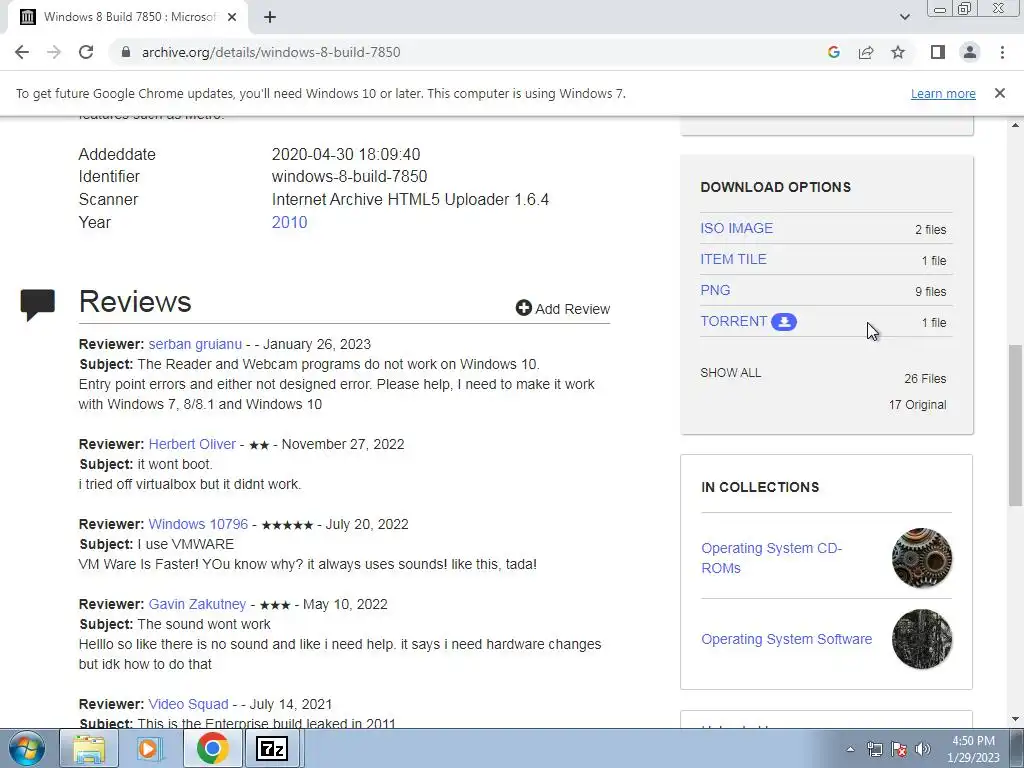Show hidden system tray icons

point(850,749)
